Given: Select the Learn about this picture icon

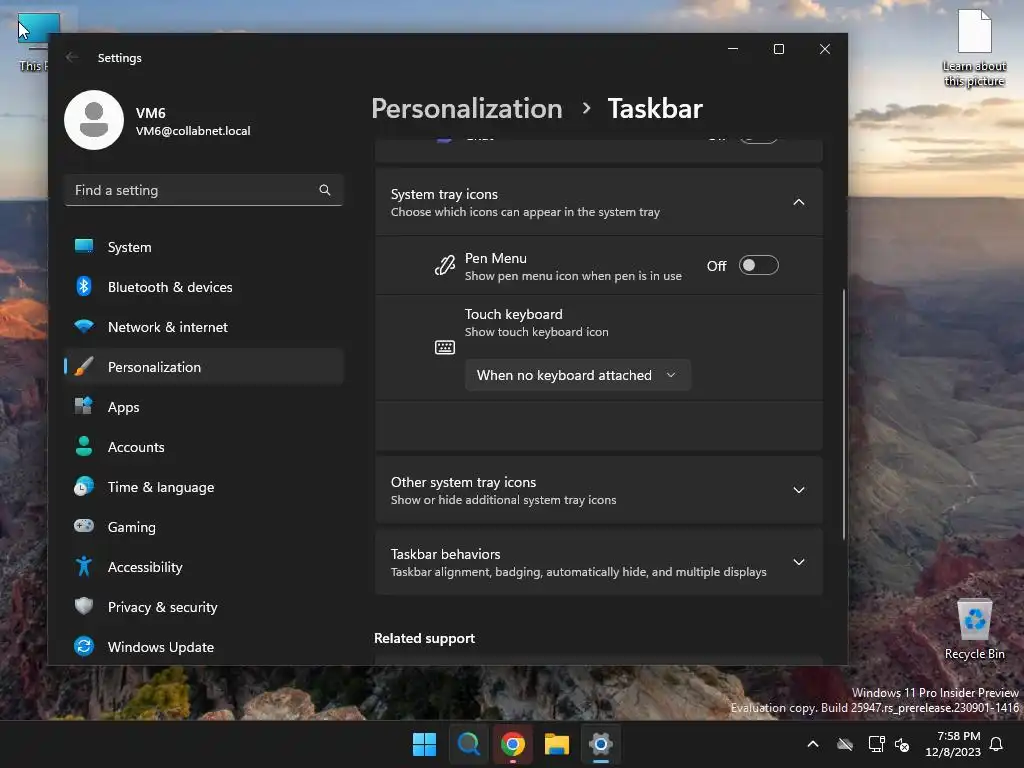Looking at the screenshot, I should click(974, 48).
